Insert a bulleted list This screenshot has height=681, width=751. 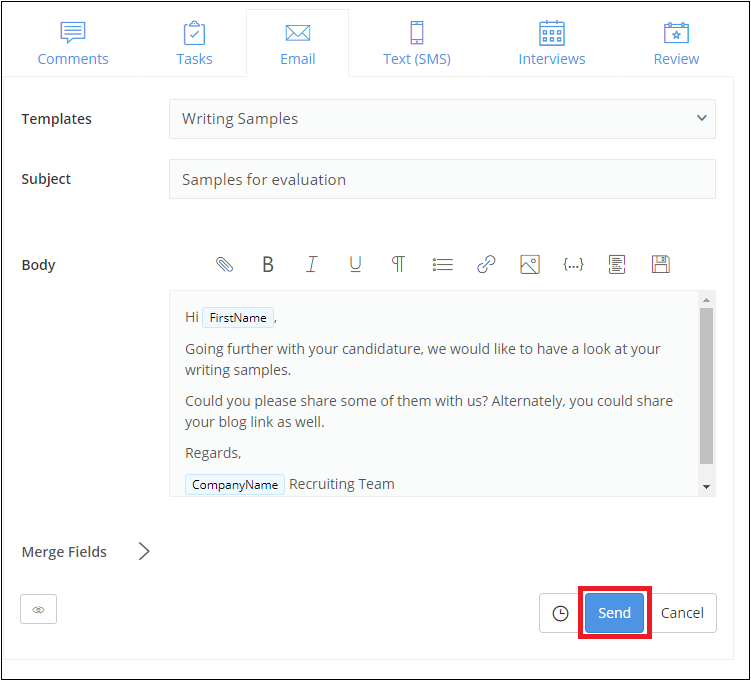(442, 265)
